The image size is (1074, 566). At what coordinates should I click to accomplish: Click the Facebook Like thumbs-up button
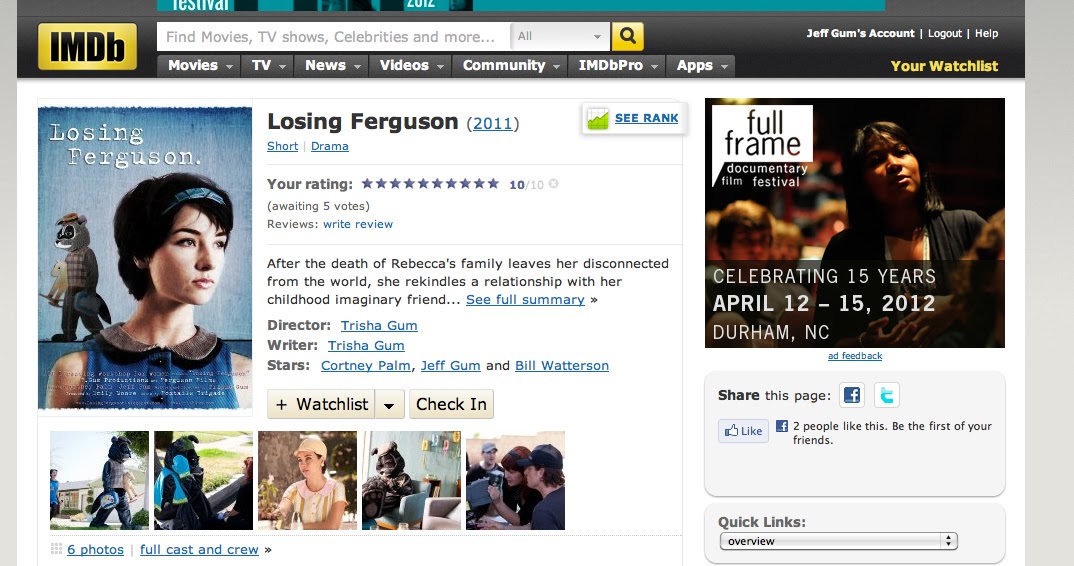pos(743,430)
